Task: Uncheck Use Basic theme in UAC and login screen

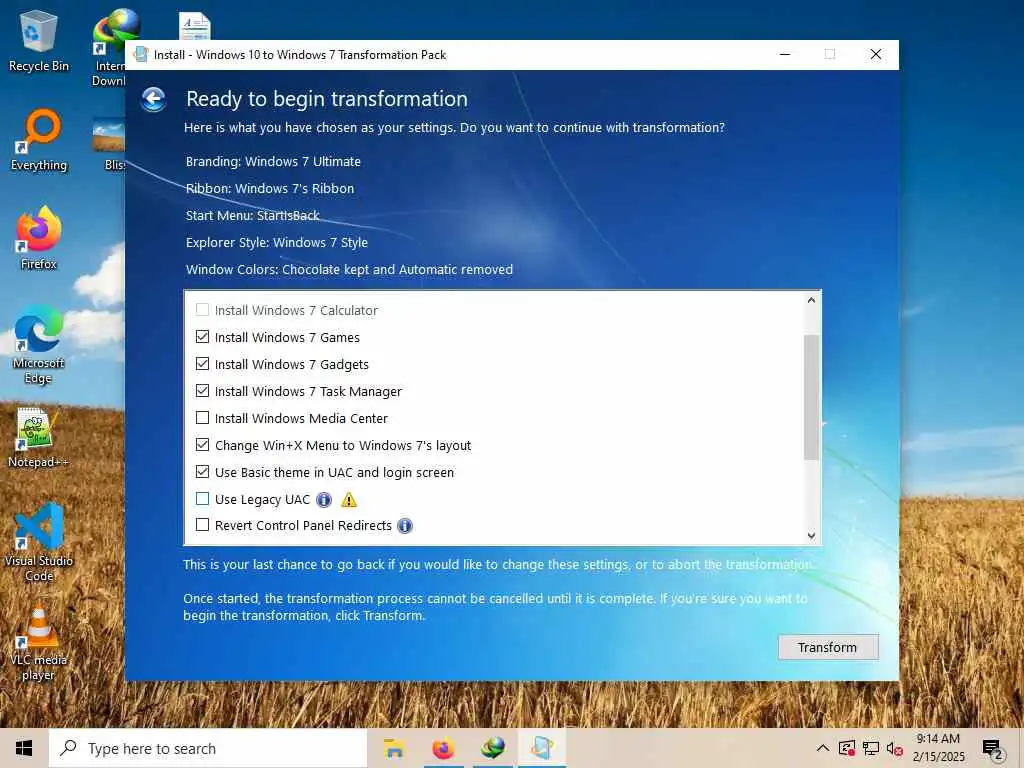Action: pos(202,472)
